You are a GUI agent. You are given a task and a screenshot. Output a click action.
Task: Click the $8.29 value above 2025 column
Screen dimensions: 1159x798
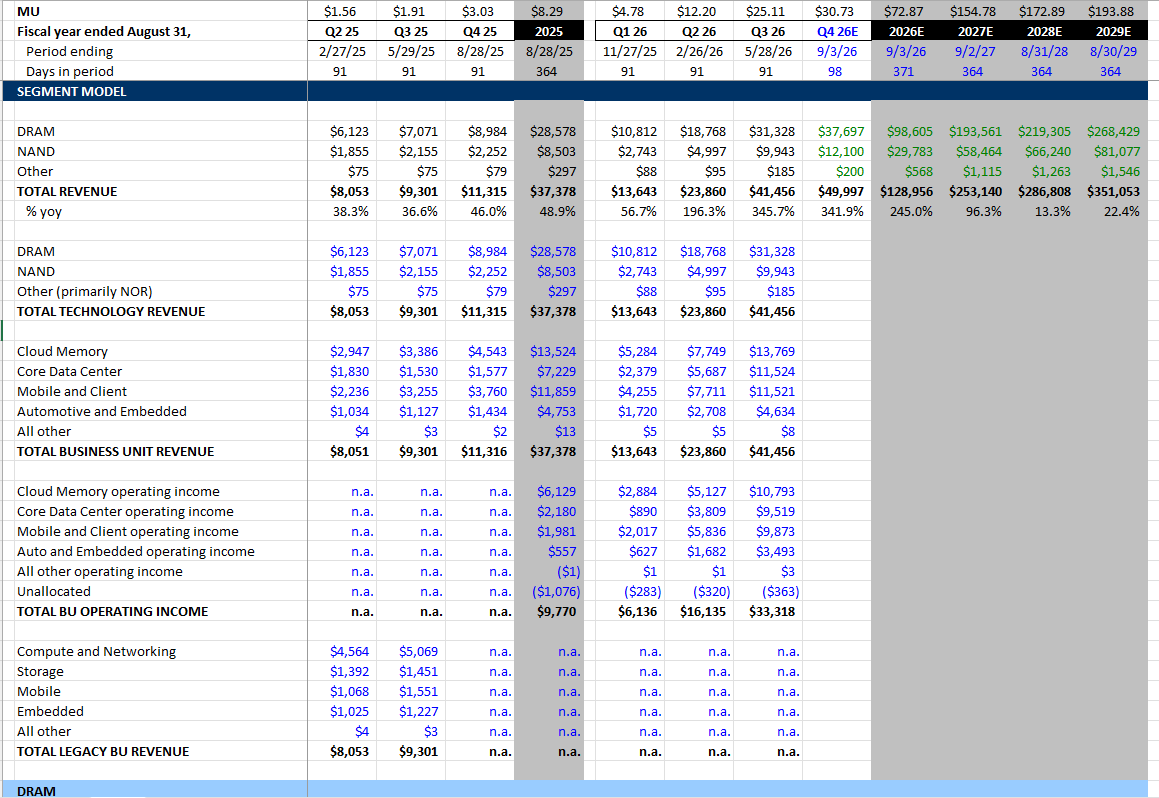547,12
